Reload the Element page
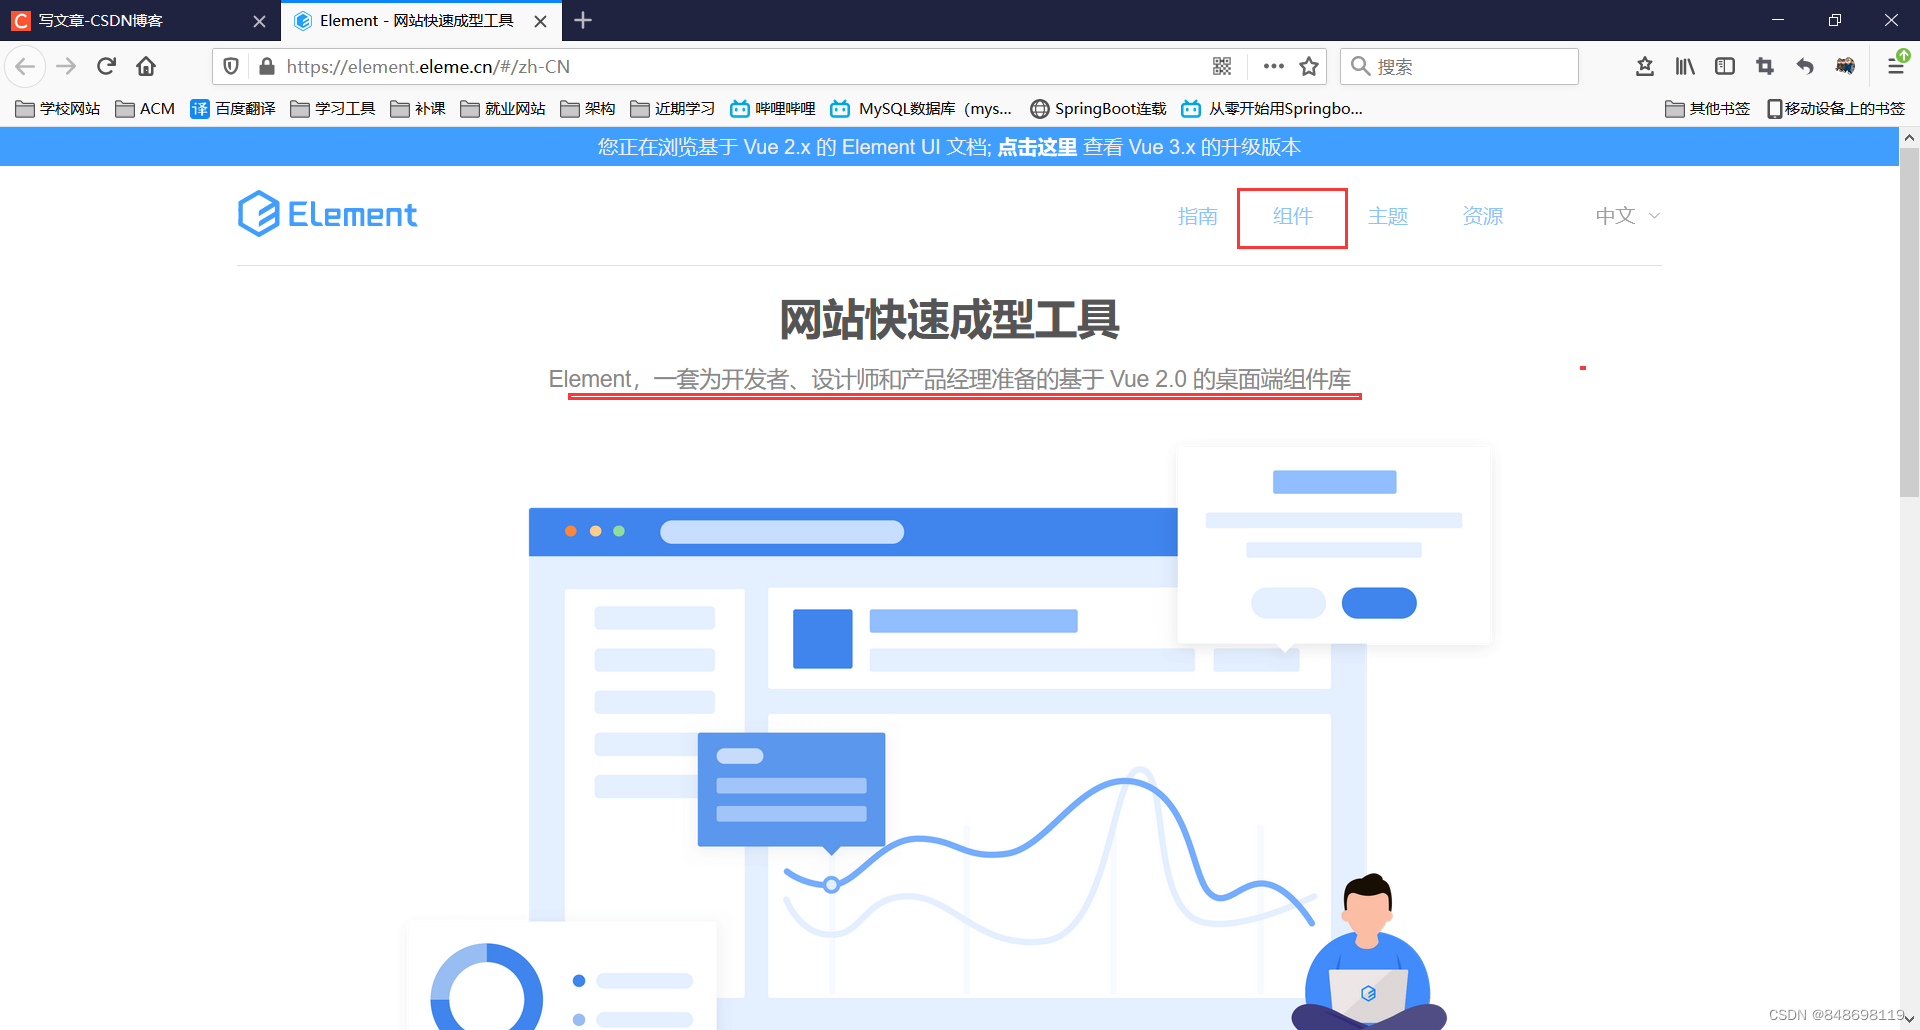The width and height of the screenshot is (1920, 1030). 106,66
